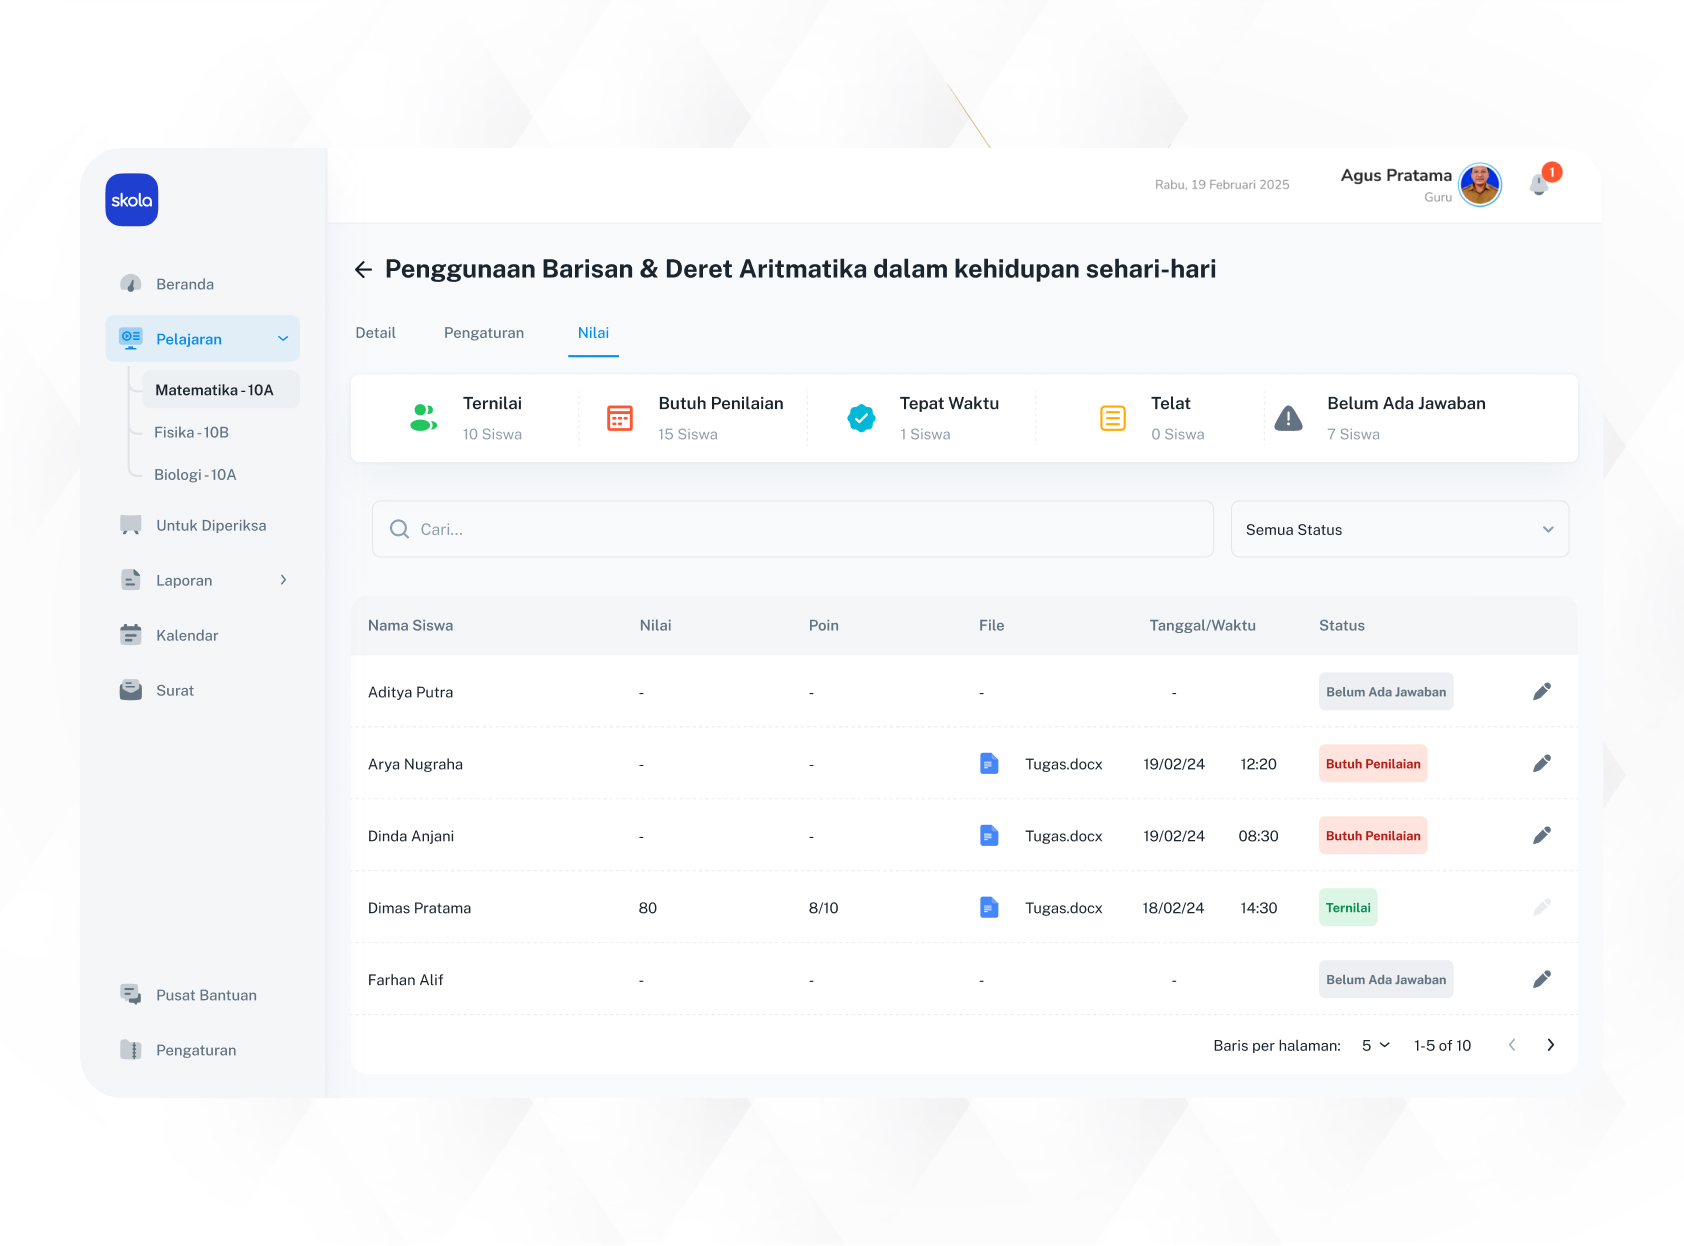This screenshot has width=1684, height=1246.
Task: Click the notification bell icon
Action: [x=1540, y=185]
